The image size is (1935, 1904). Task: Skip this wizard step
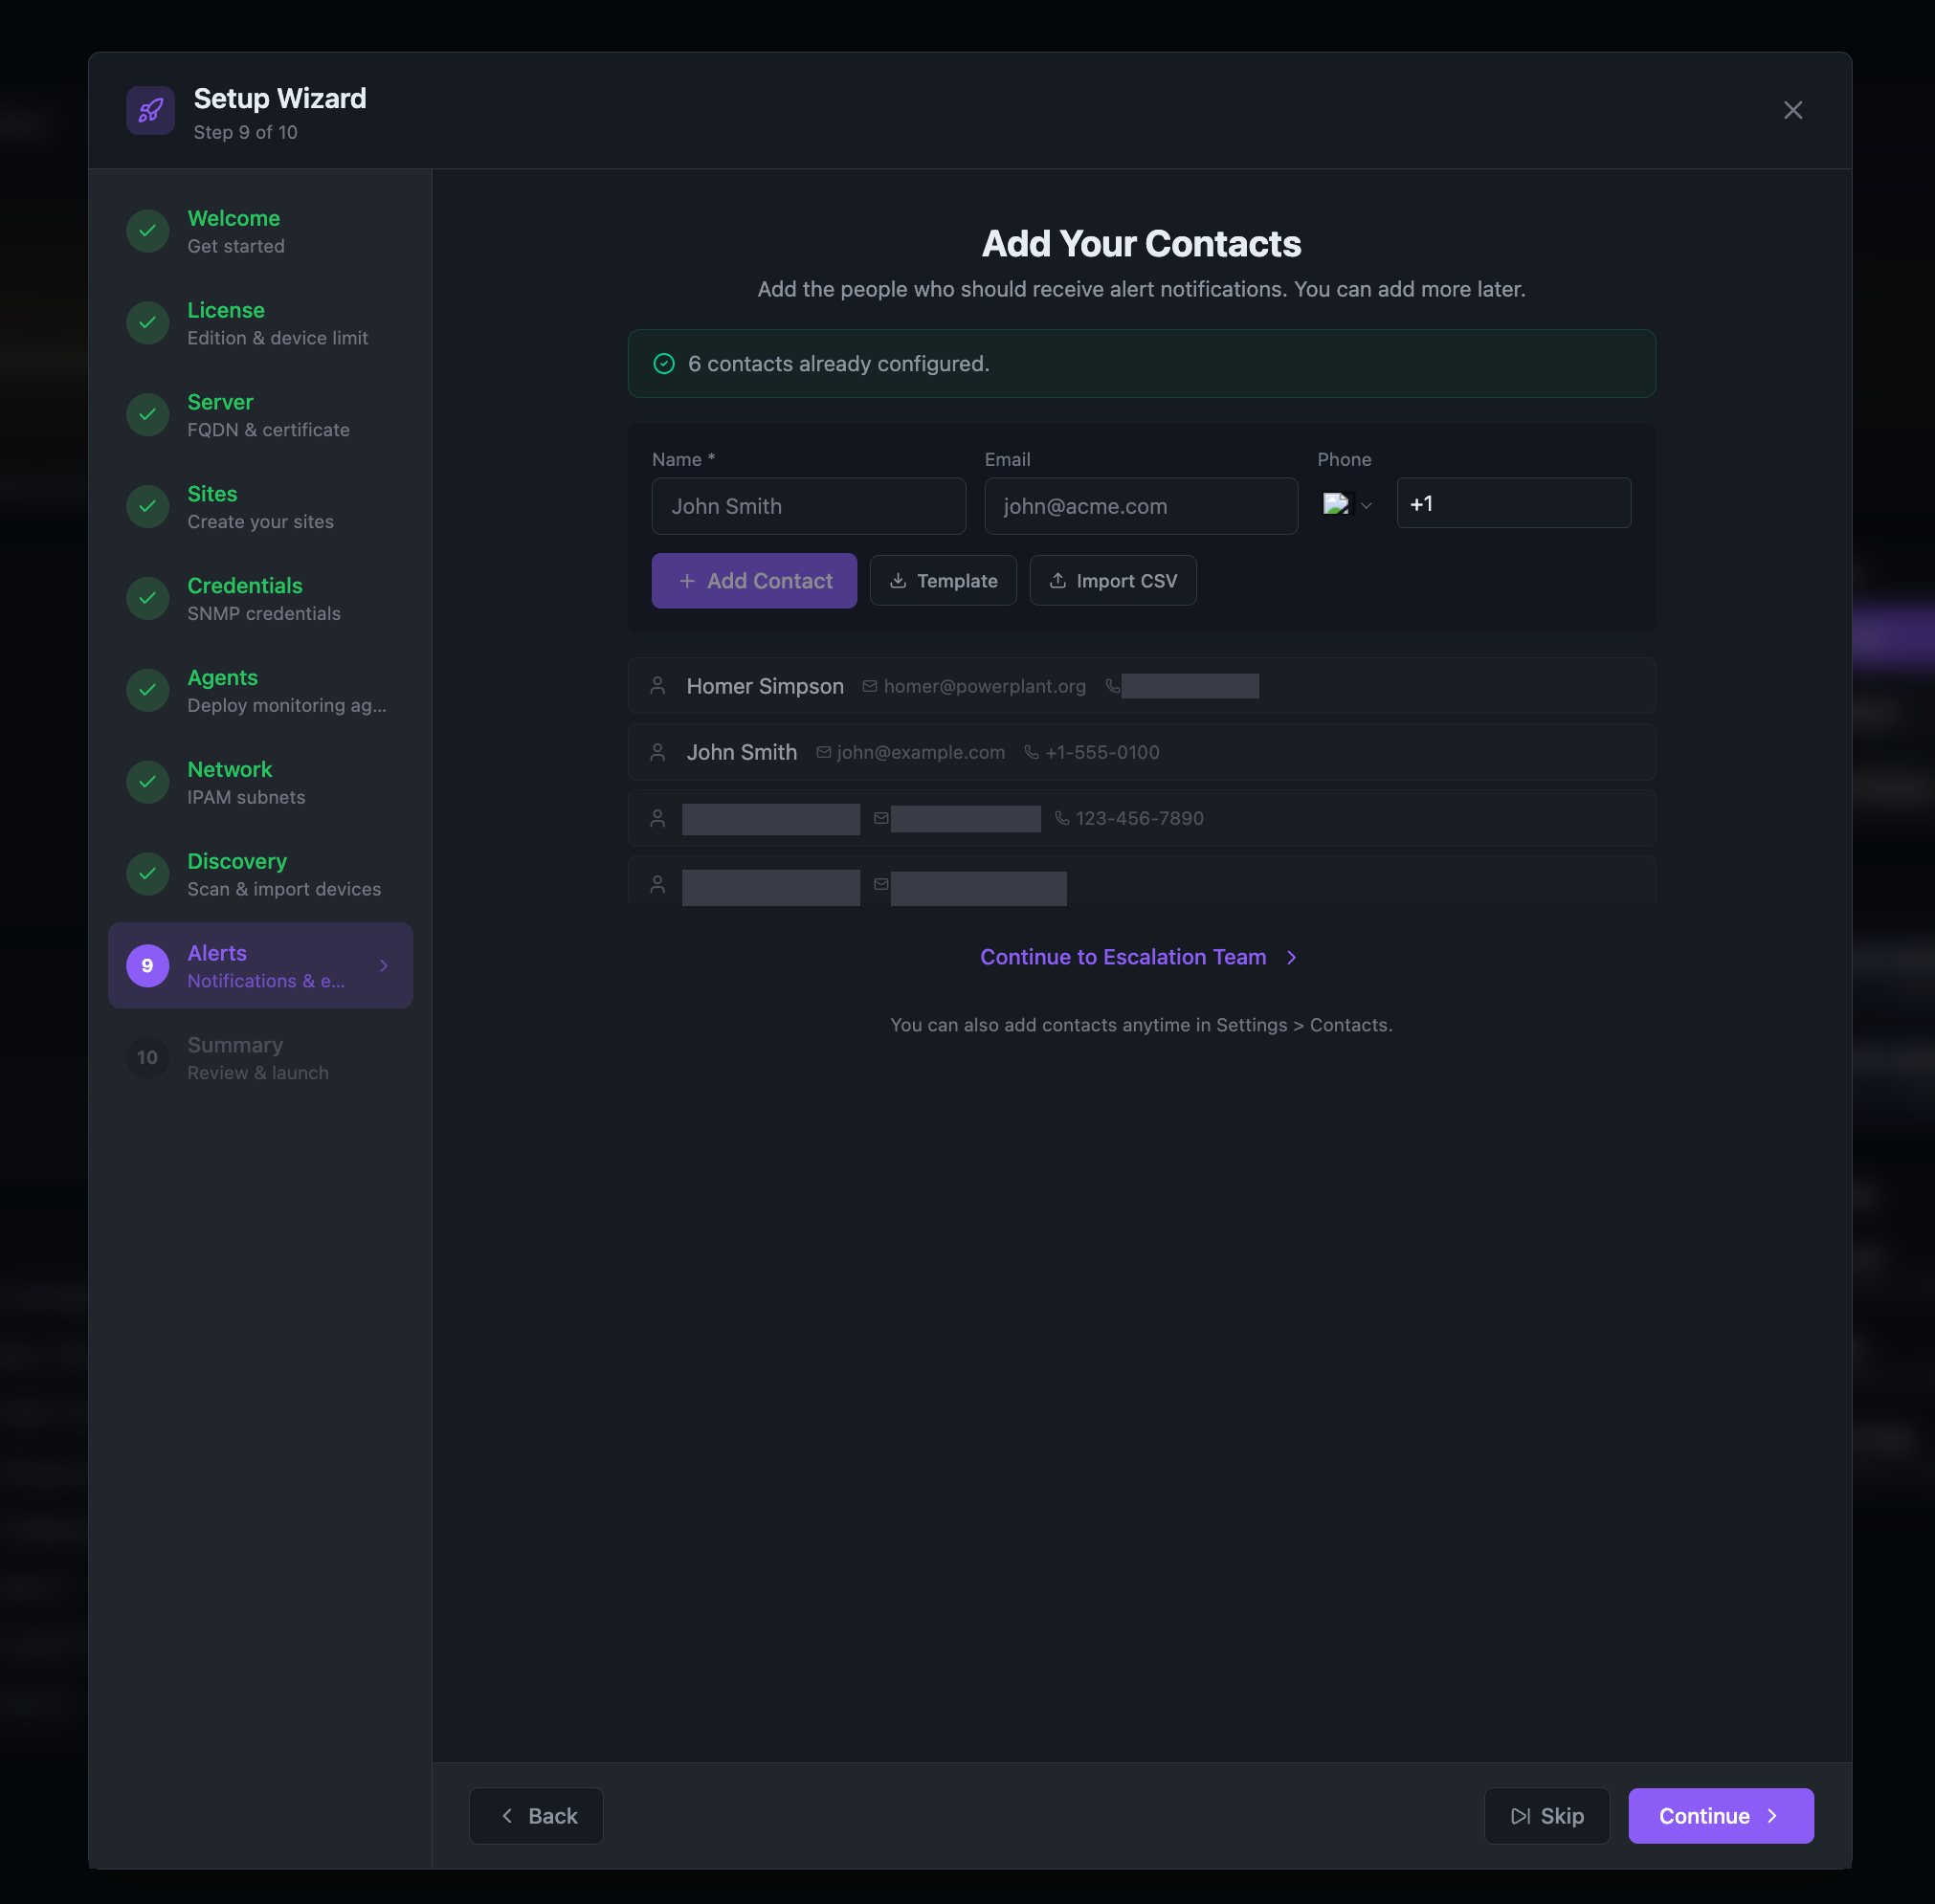pyautogui.click(x=1547, y=1816)
